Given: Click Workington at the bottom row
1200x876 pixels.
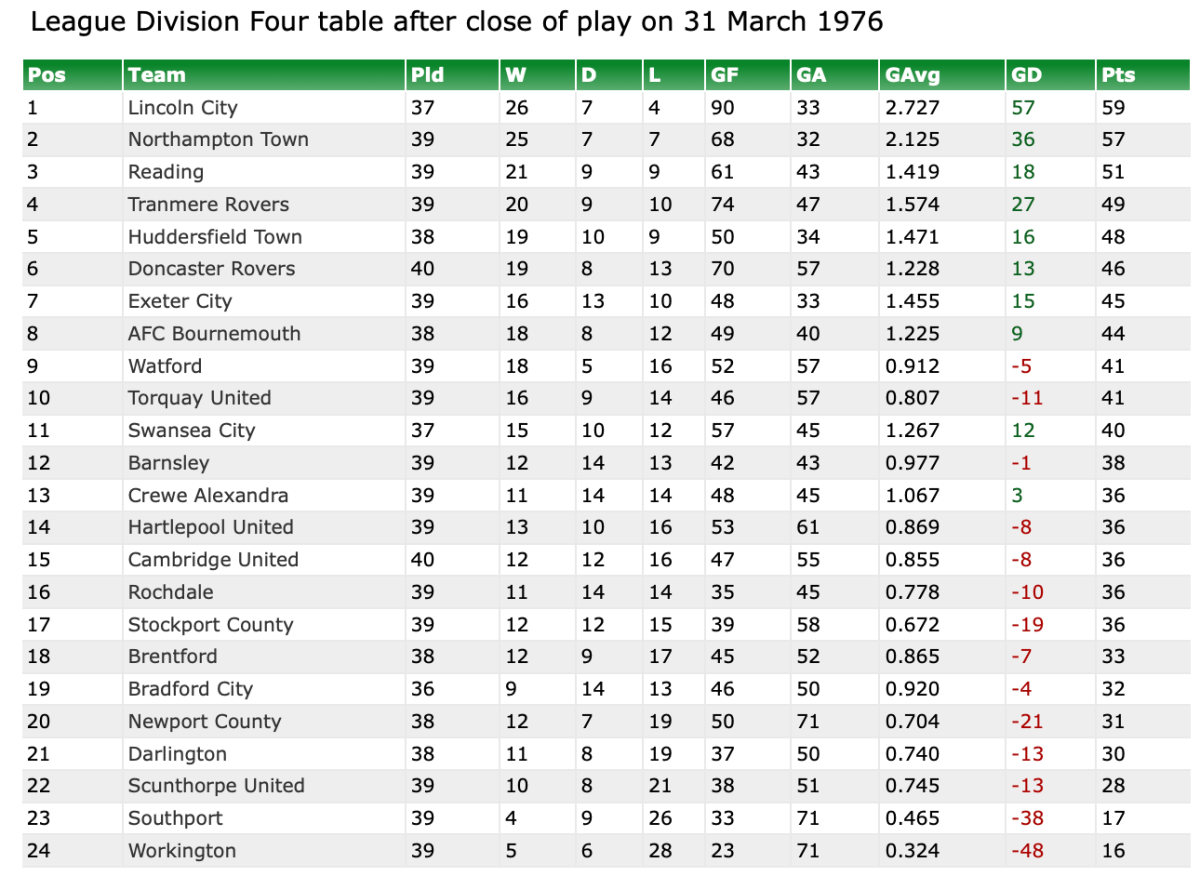Looking at the screenshot, I should coord(182,851).
